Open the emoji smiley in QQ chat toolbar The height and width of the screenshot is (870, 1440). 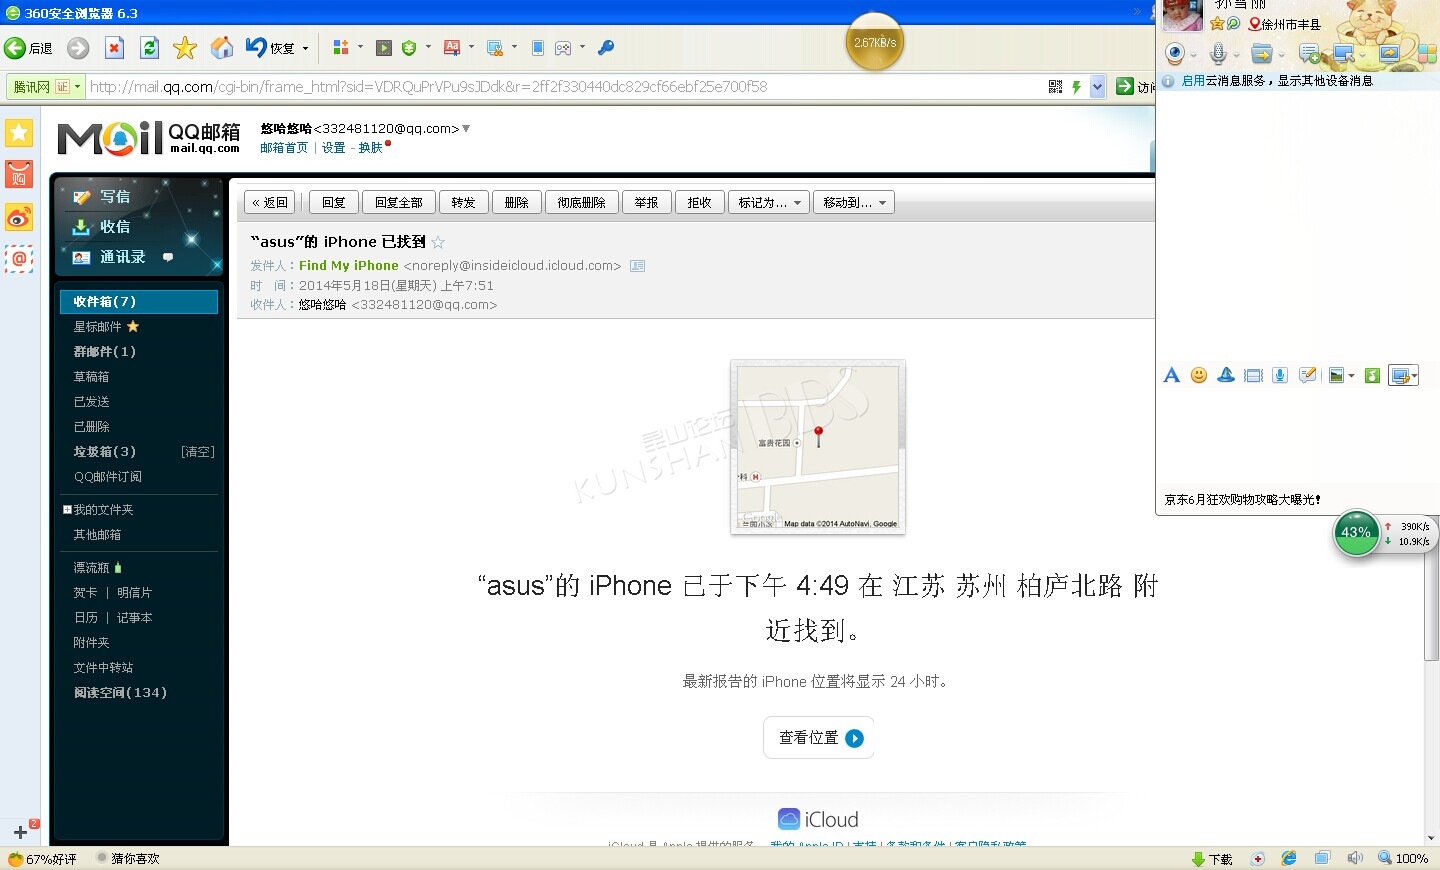coord(1199,375)
